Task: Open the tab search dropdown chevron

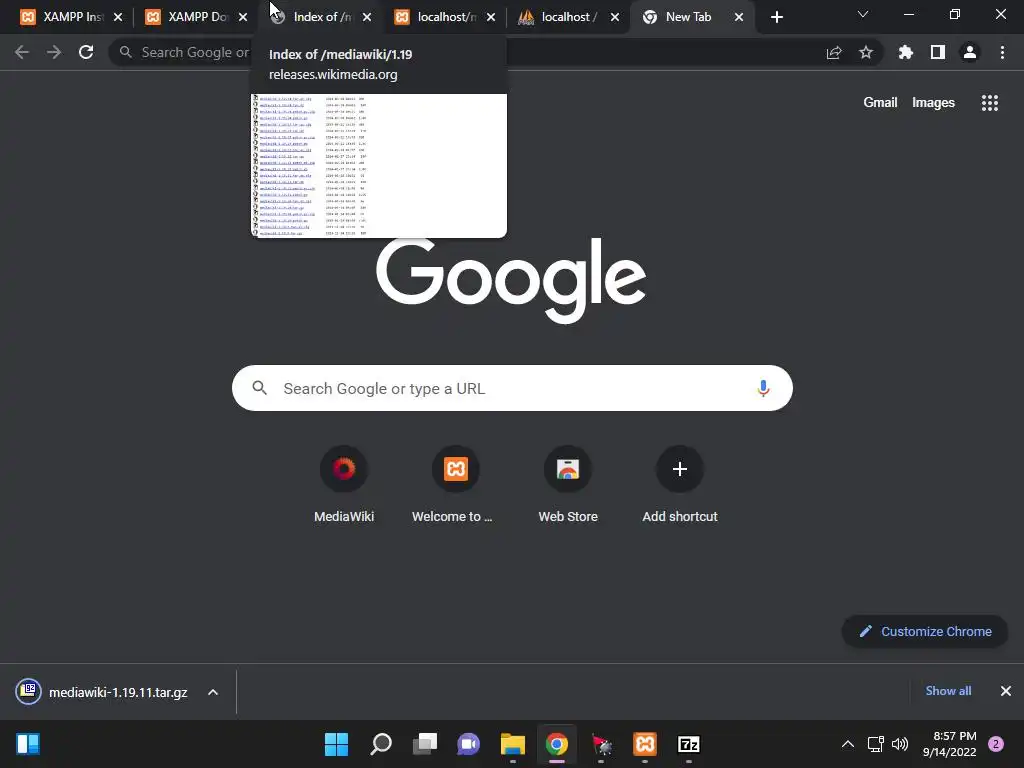Action: click(x=863, y=14)
